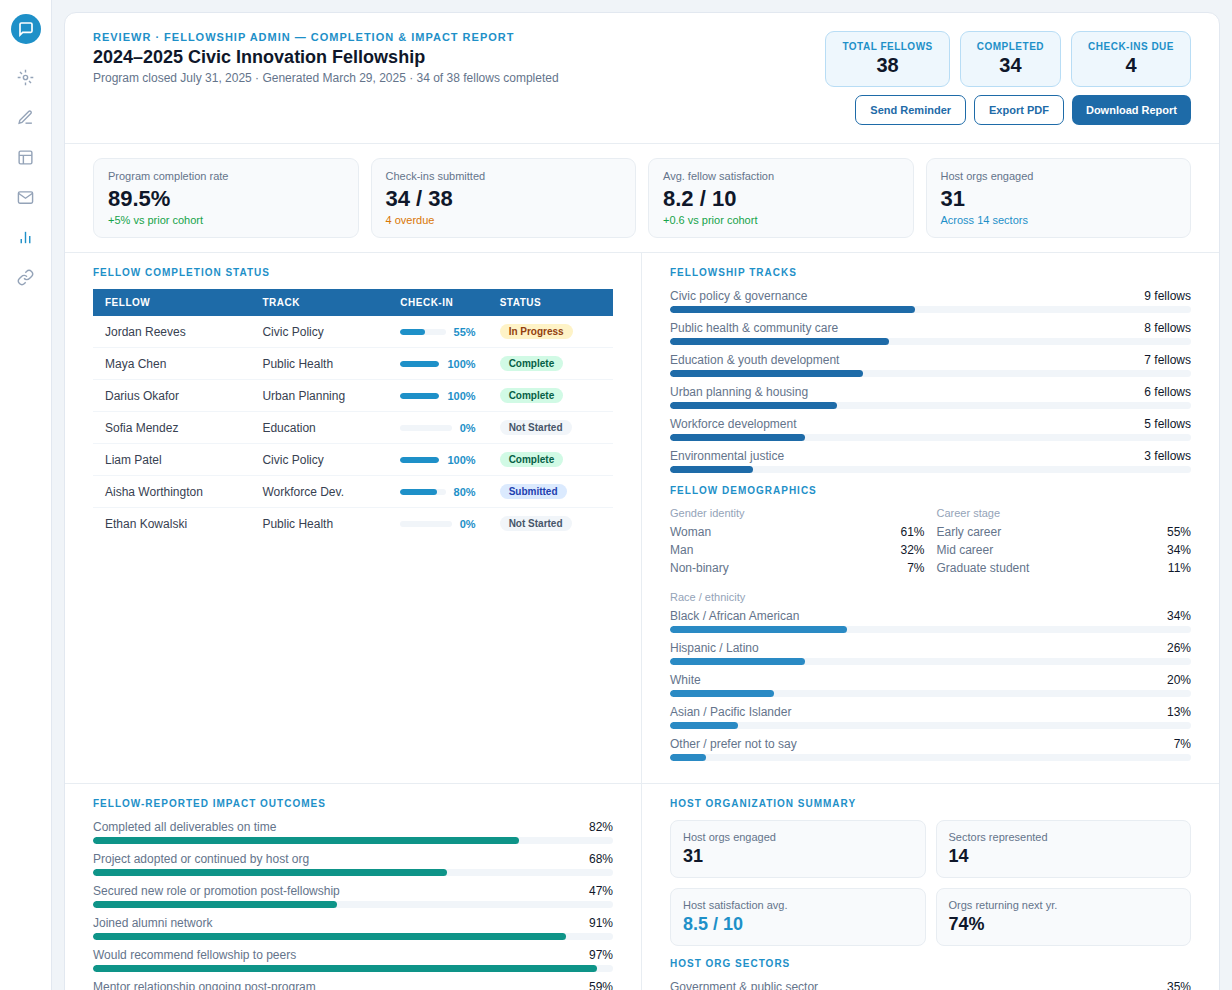This screenshot has height=990, width=1232.
Task: Click Jordan Reeves' 55% check-in progress bar
Action: tap(419, 331)
